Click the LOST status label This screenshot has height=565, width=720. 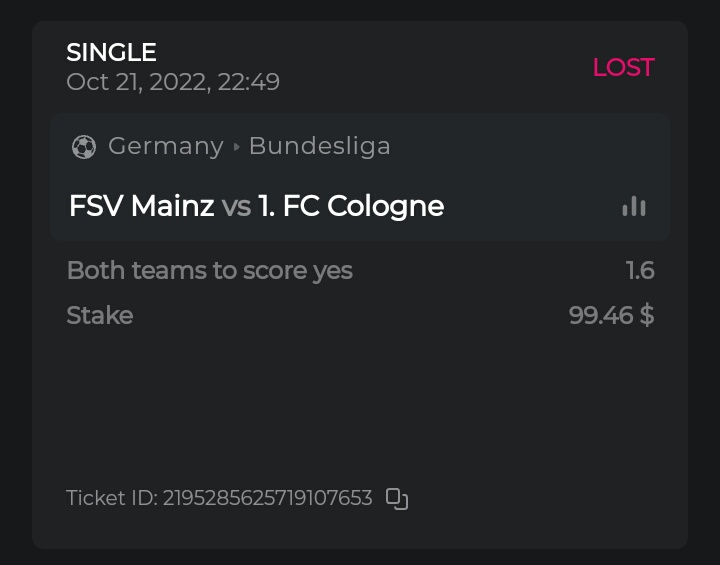coord(623,67)
